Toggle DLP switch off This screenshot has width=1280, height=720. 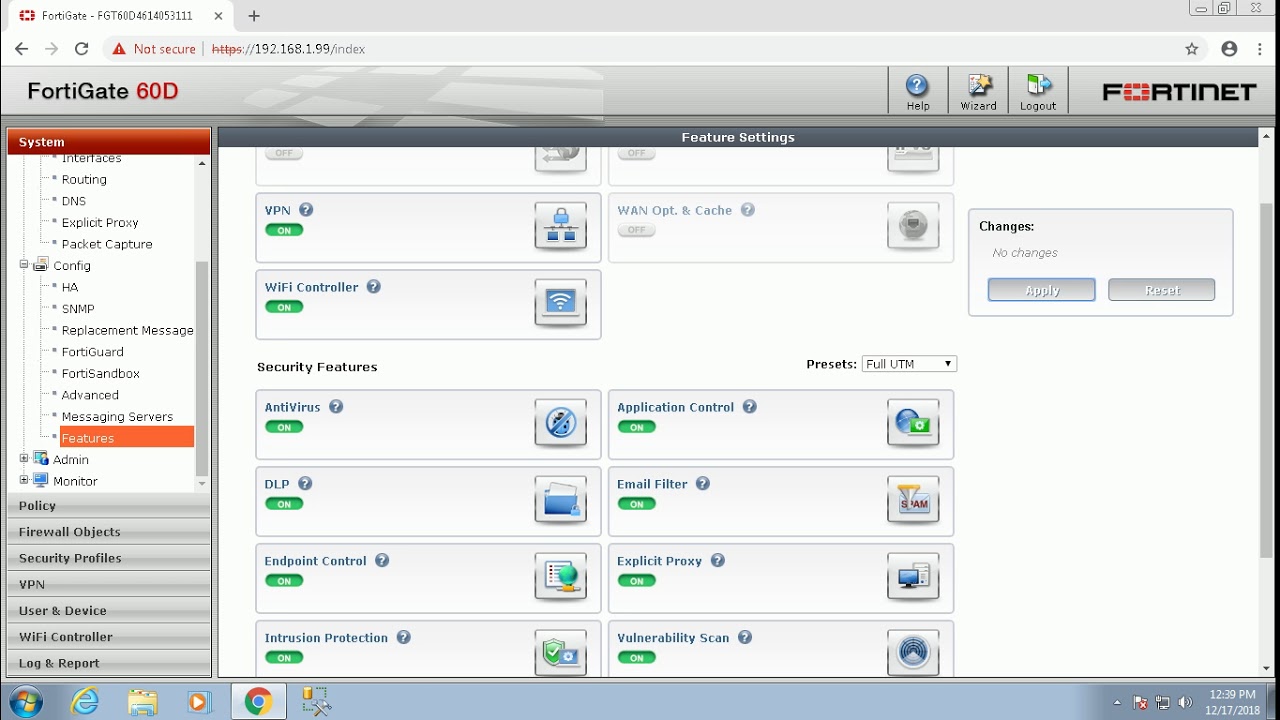pyautogui.click(x=284, y=505)
